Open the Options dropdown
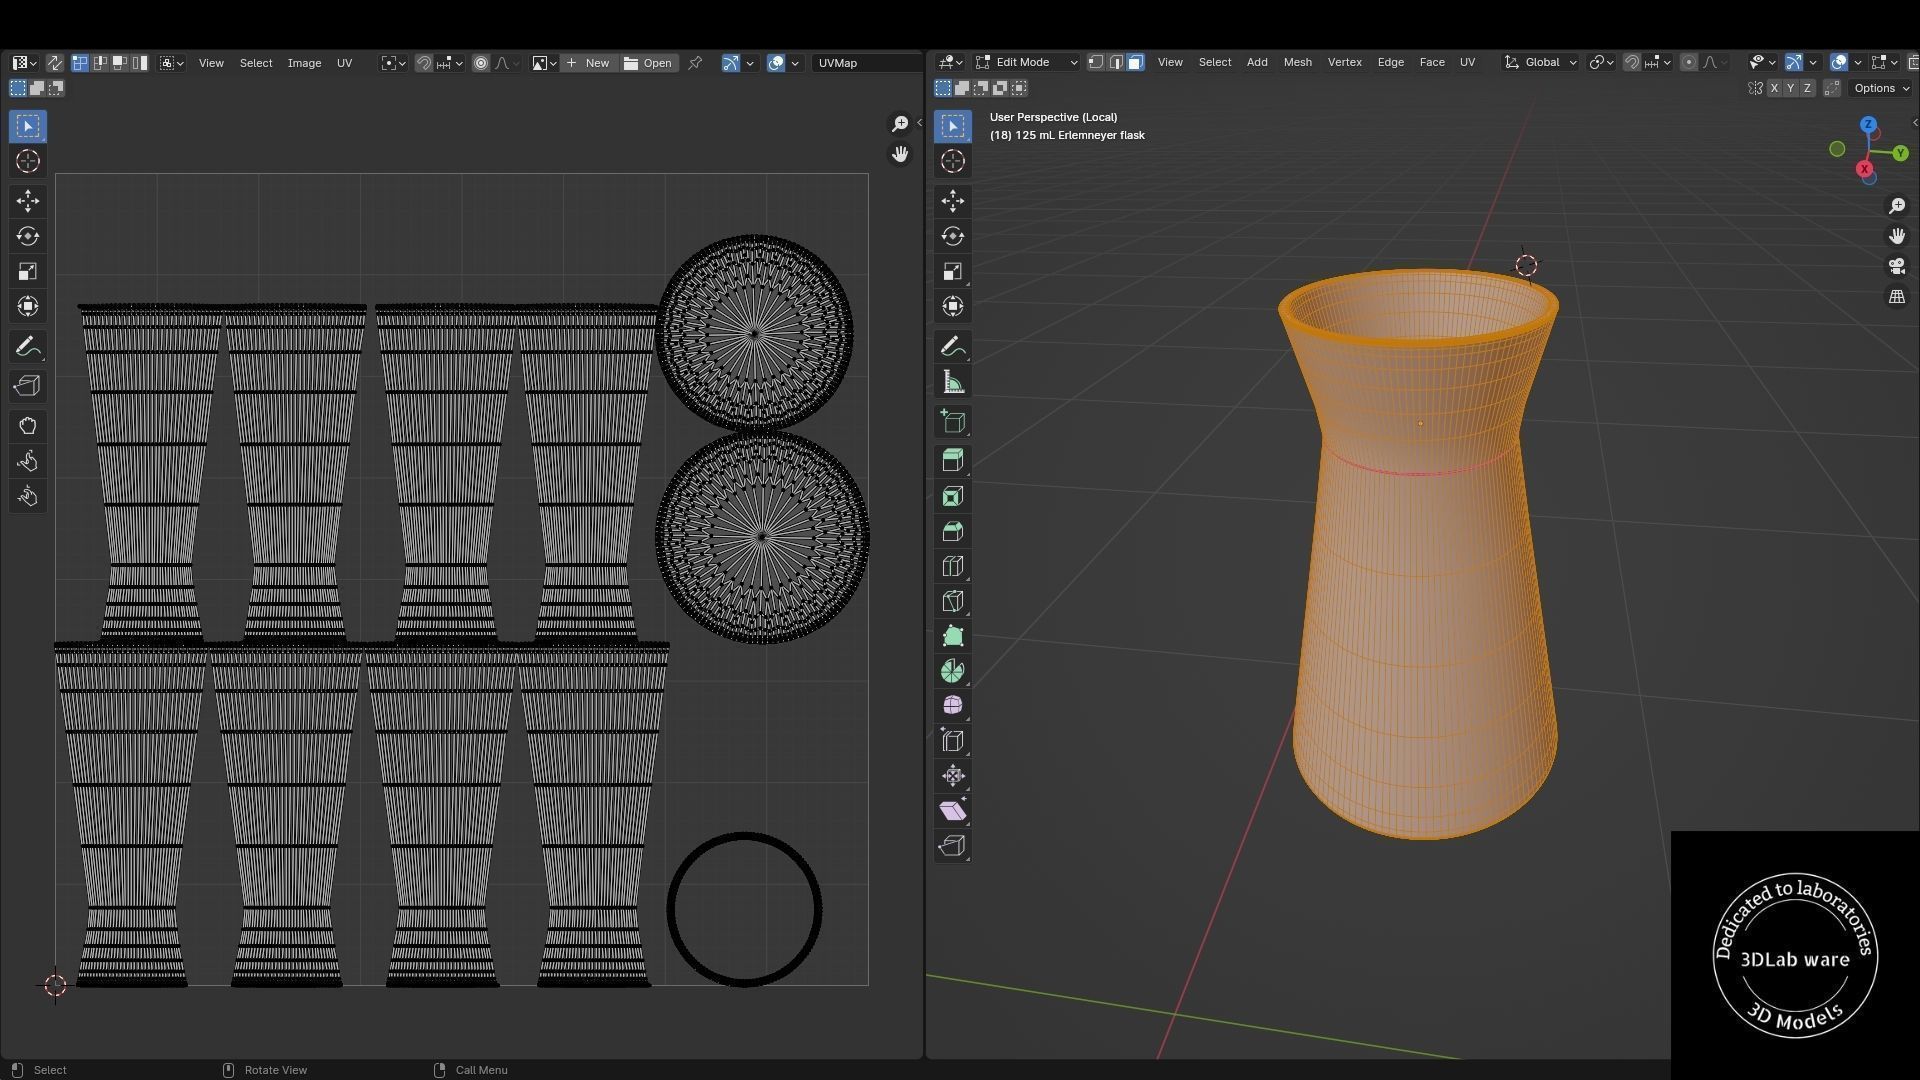Screen dimensions: 1920x1080 tap(1881, 88)
